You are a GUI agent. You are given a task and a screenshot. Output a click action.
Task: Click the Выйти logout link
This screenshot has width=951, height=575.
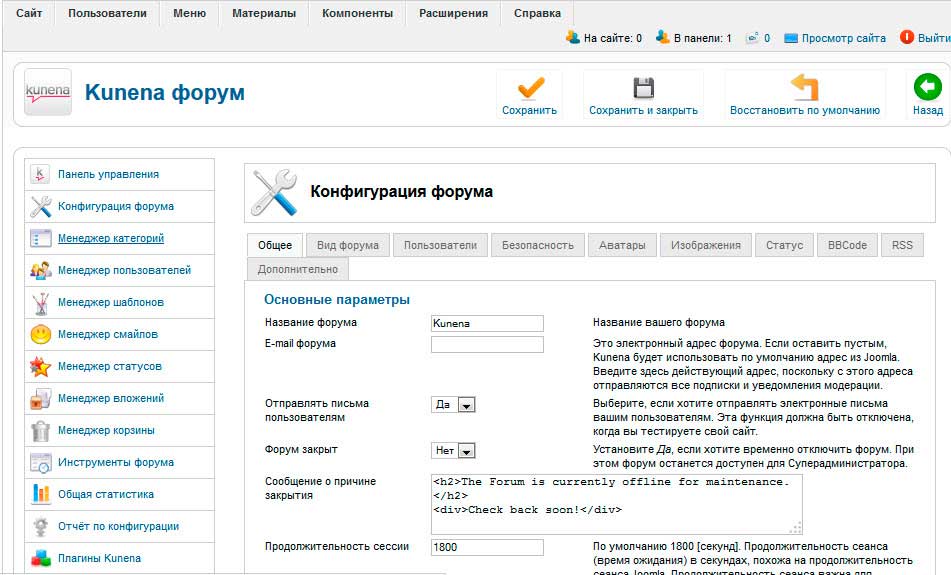coord(934,38)
